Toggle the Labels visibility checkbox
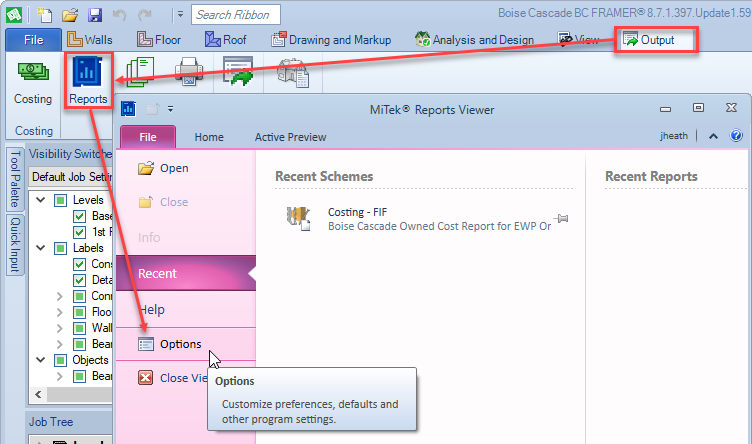752x444 pixels. tap(60, 248)
